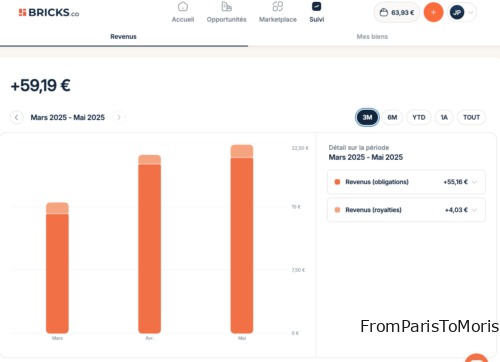500x362 pixels.
Task: Open the Marketplace icon
Action: point(278,6)
